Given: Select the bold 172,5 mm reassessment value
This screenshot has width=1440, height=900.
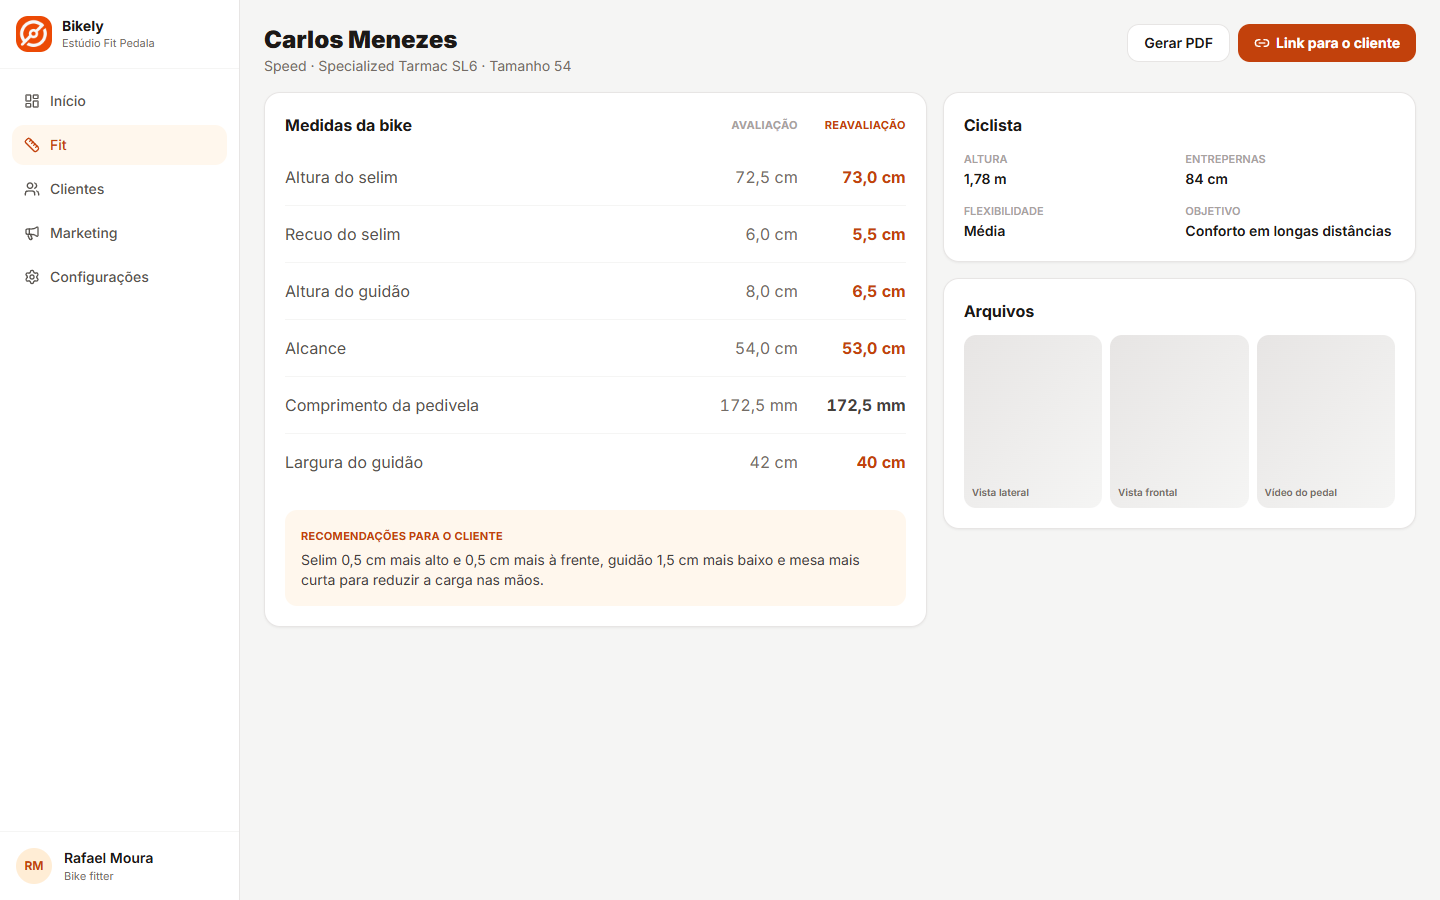Looking at the screenshot, I should [x=866, y=405].
